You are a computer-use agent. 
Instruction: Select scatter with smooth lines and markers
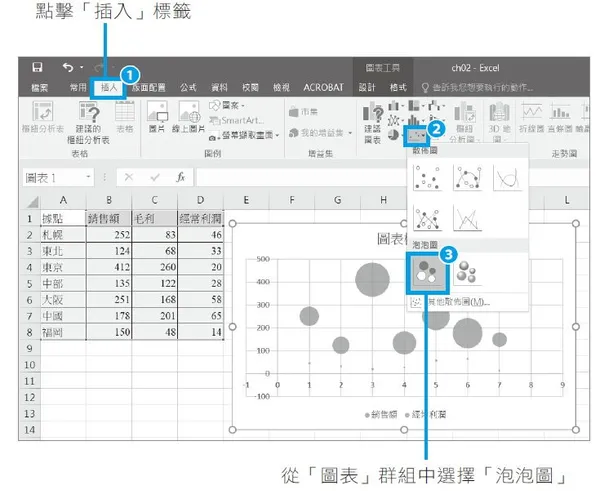tap(467, 178)
